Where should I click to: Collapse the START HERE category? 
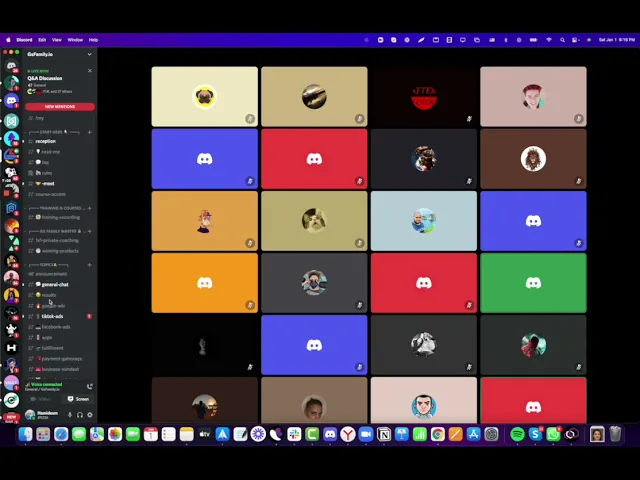54,132
